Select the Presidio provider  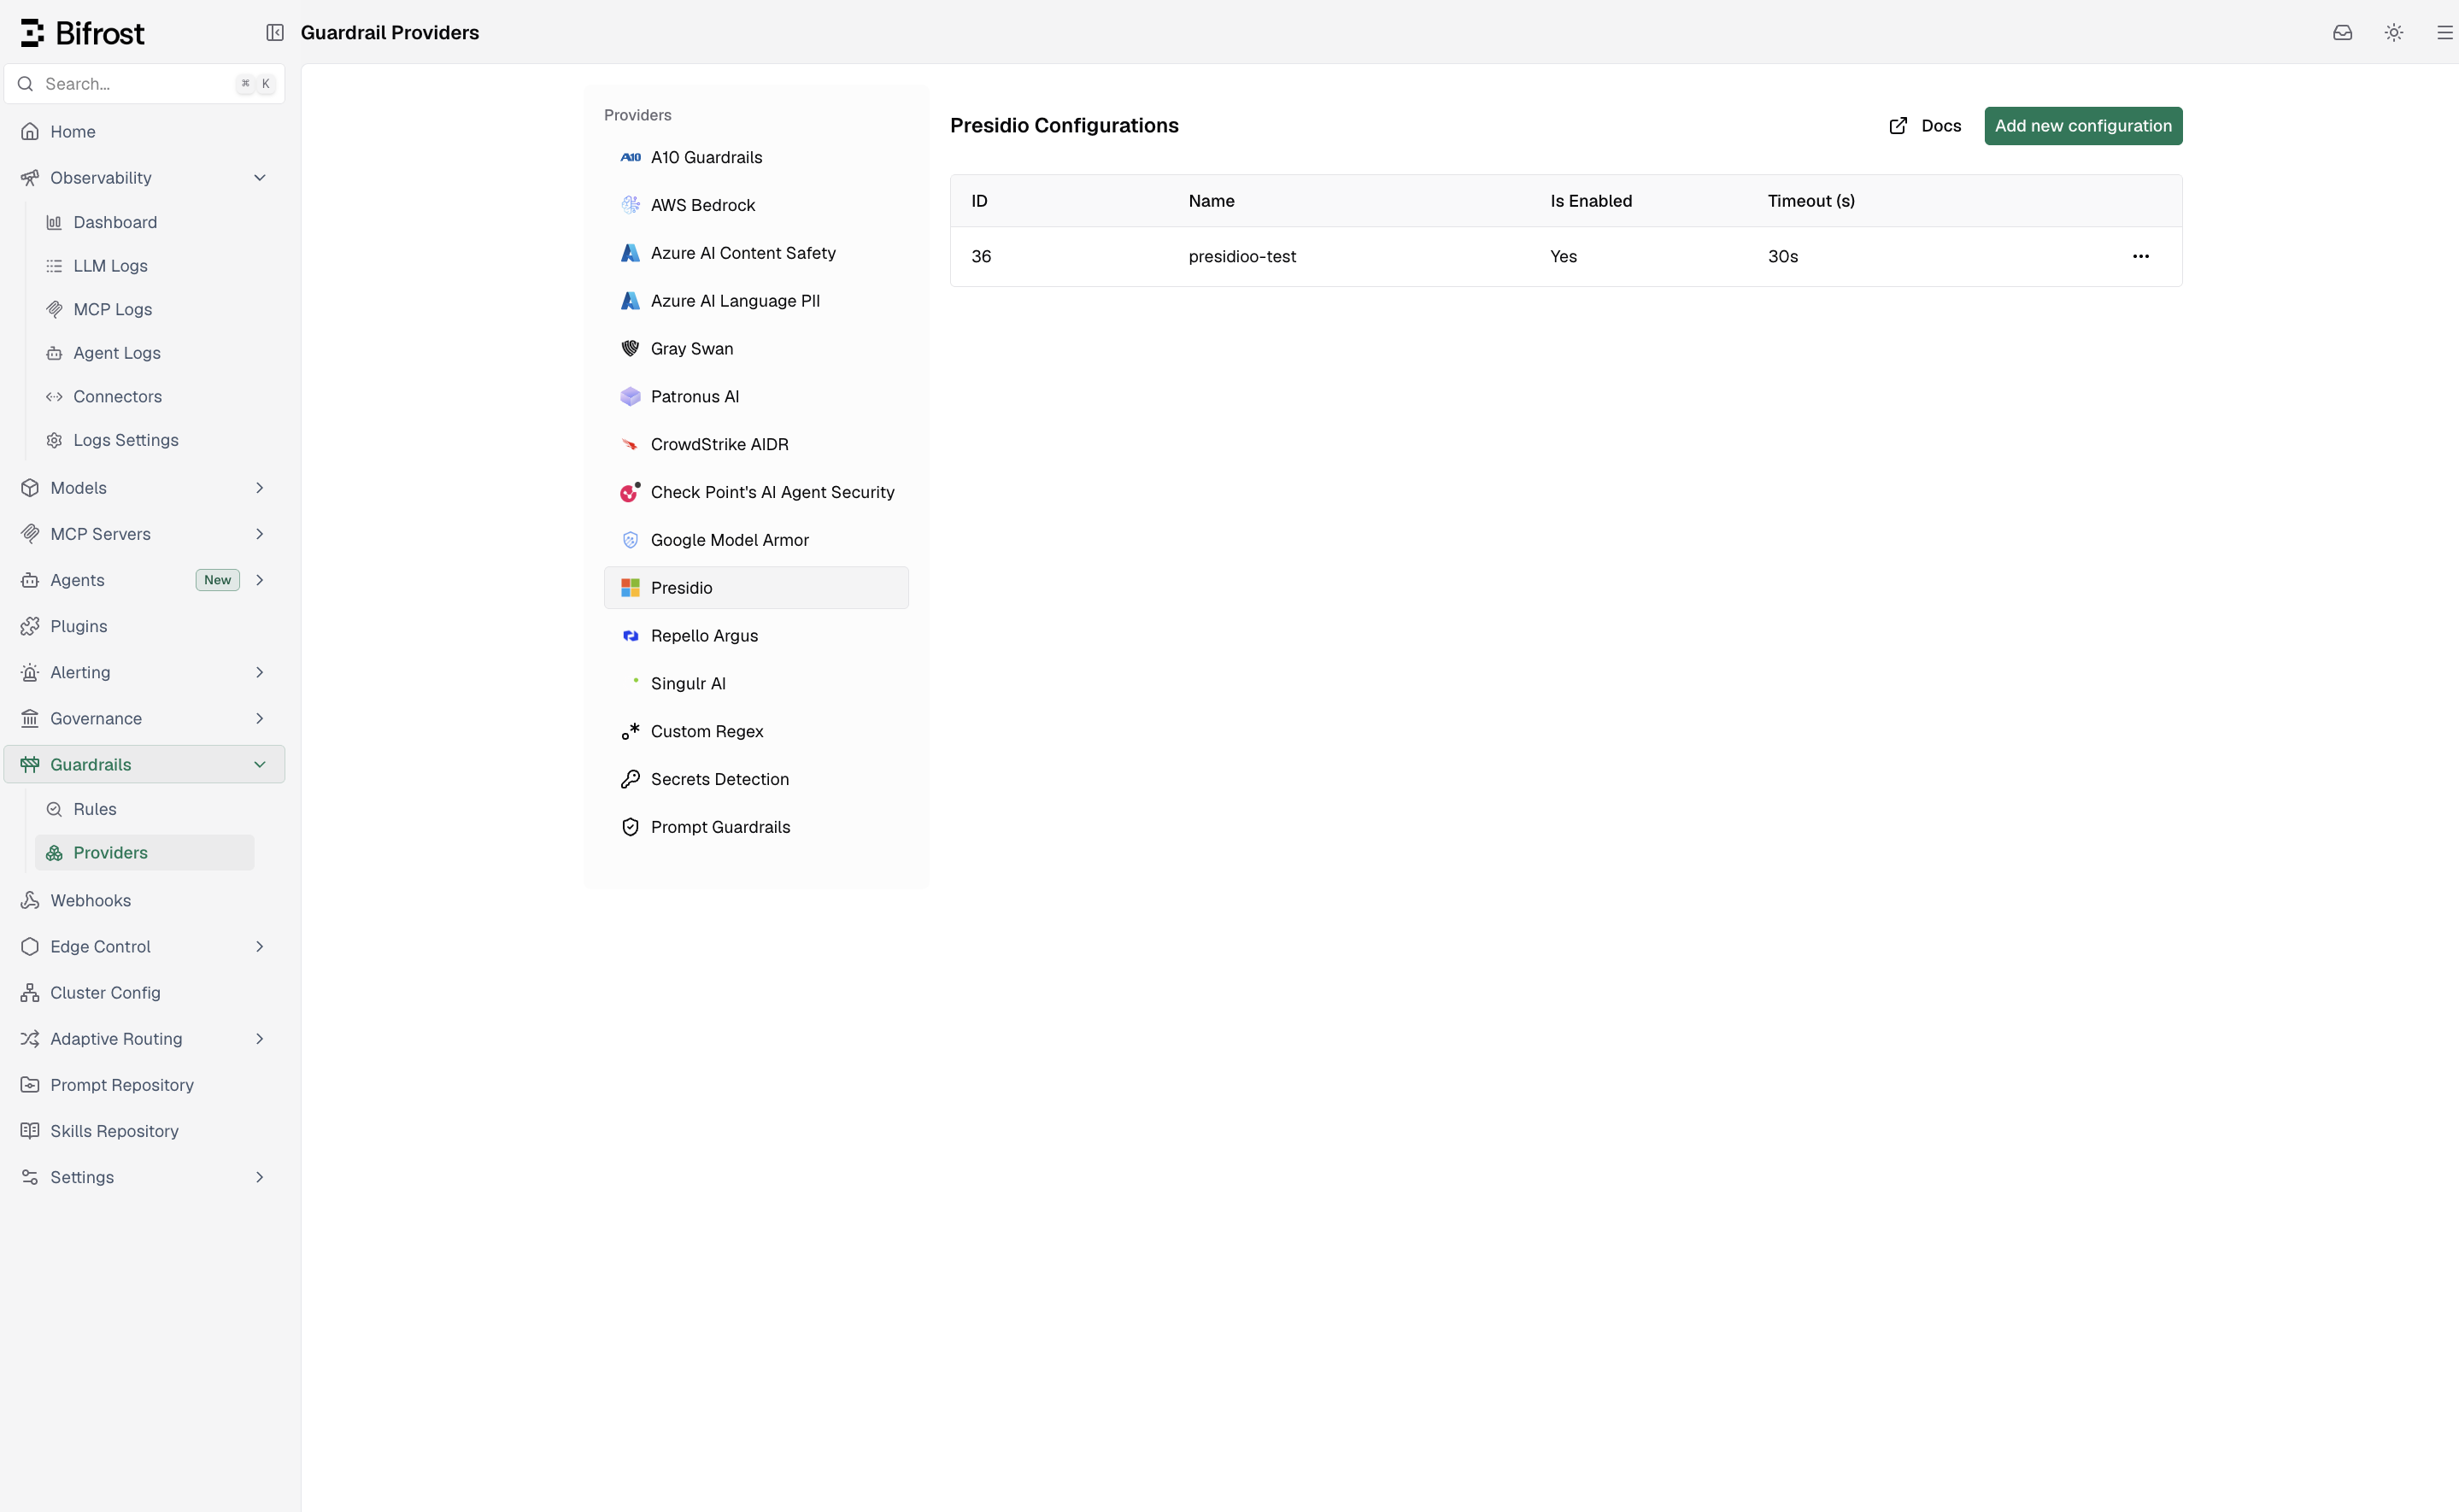756,588
